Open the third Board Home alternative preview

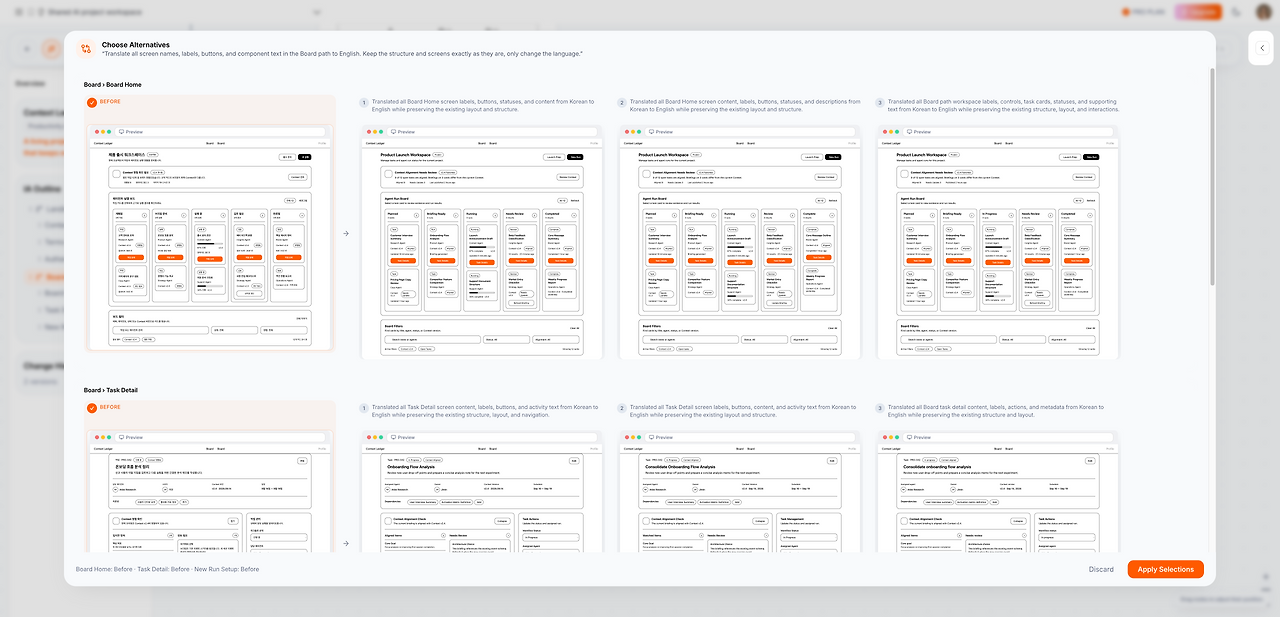coord(998,241)
